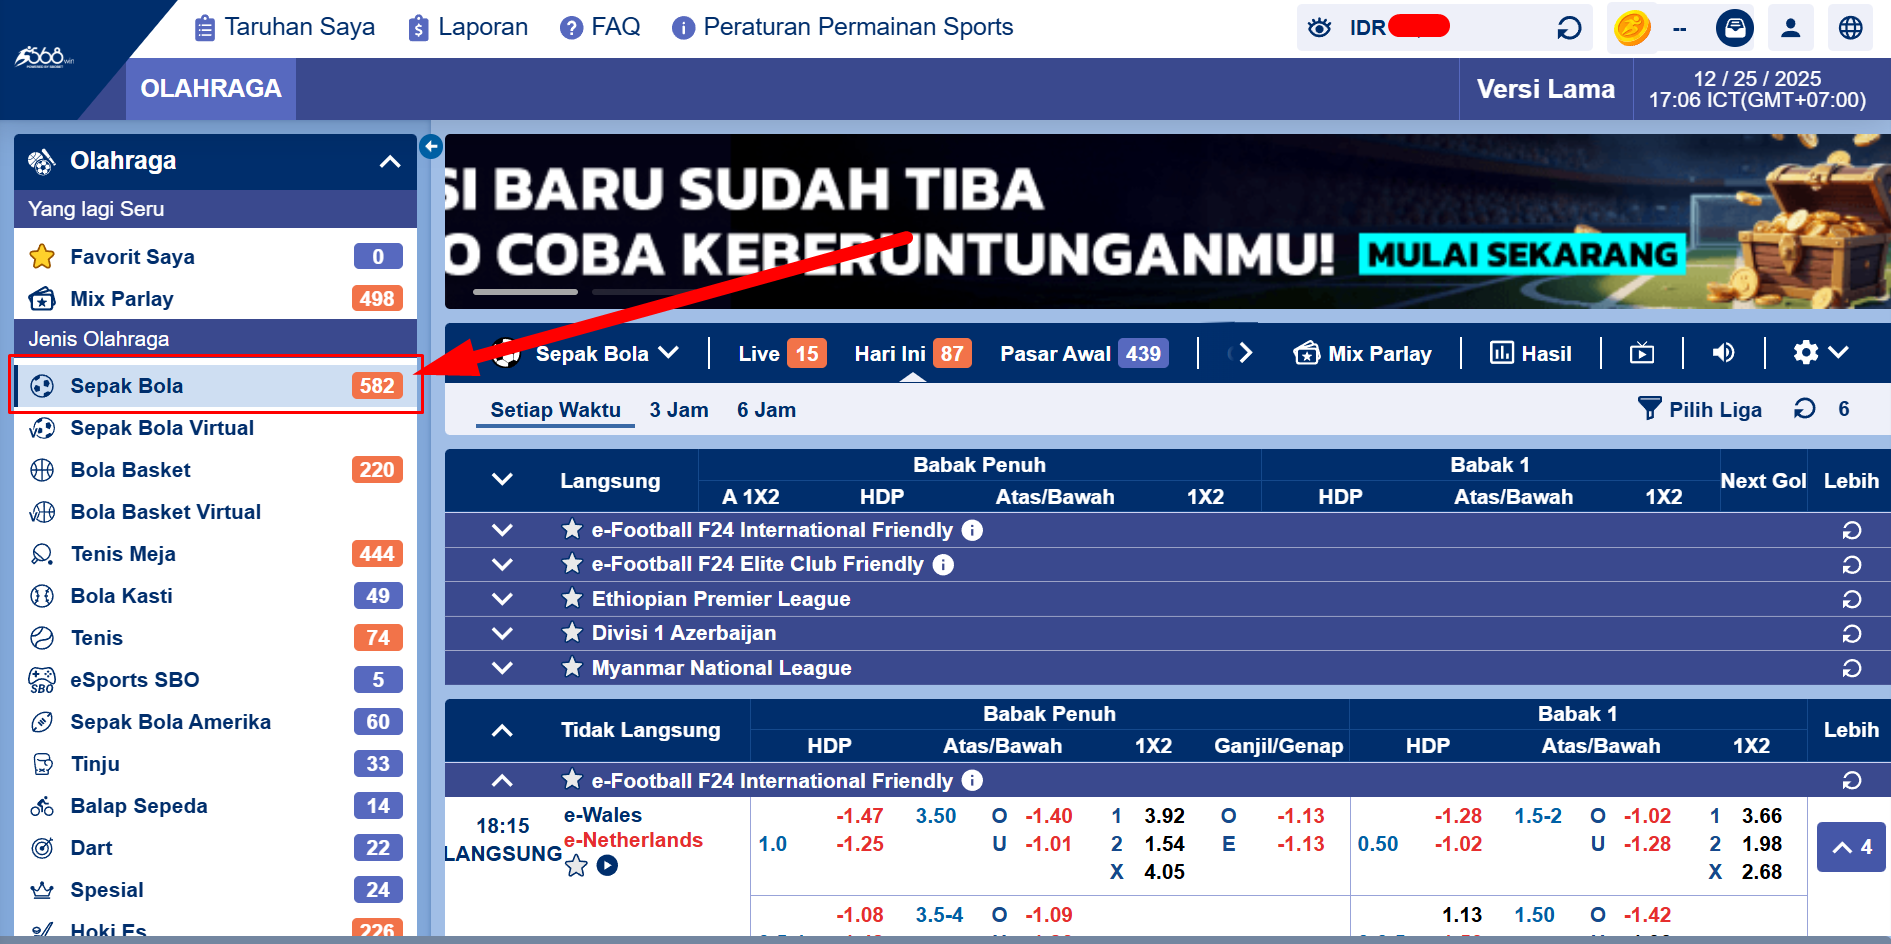Switch to the Pasar Awal tab
The image size is (1891, 944).
coord(1055,352)
